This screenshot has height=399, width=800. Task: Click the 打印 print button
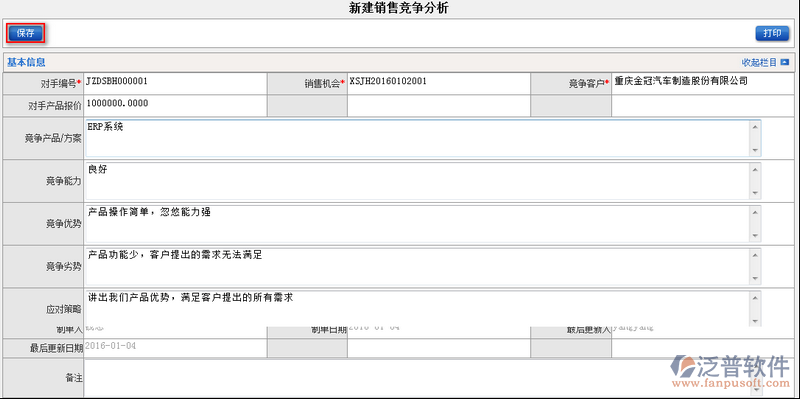[x=772, y=33]
